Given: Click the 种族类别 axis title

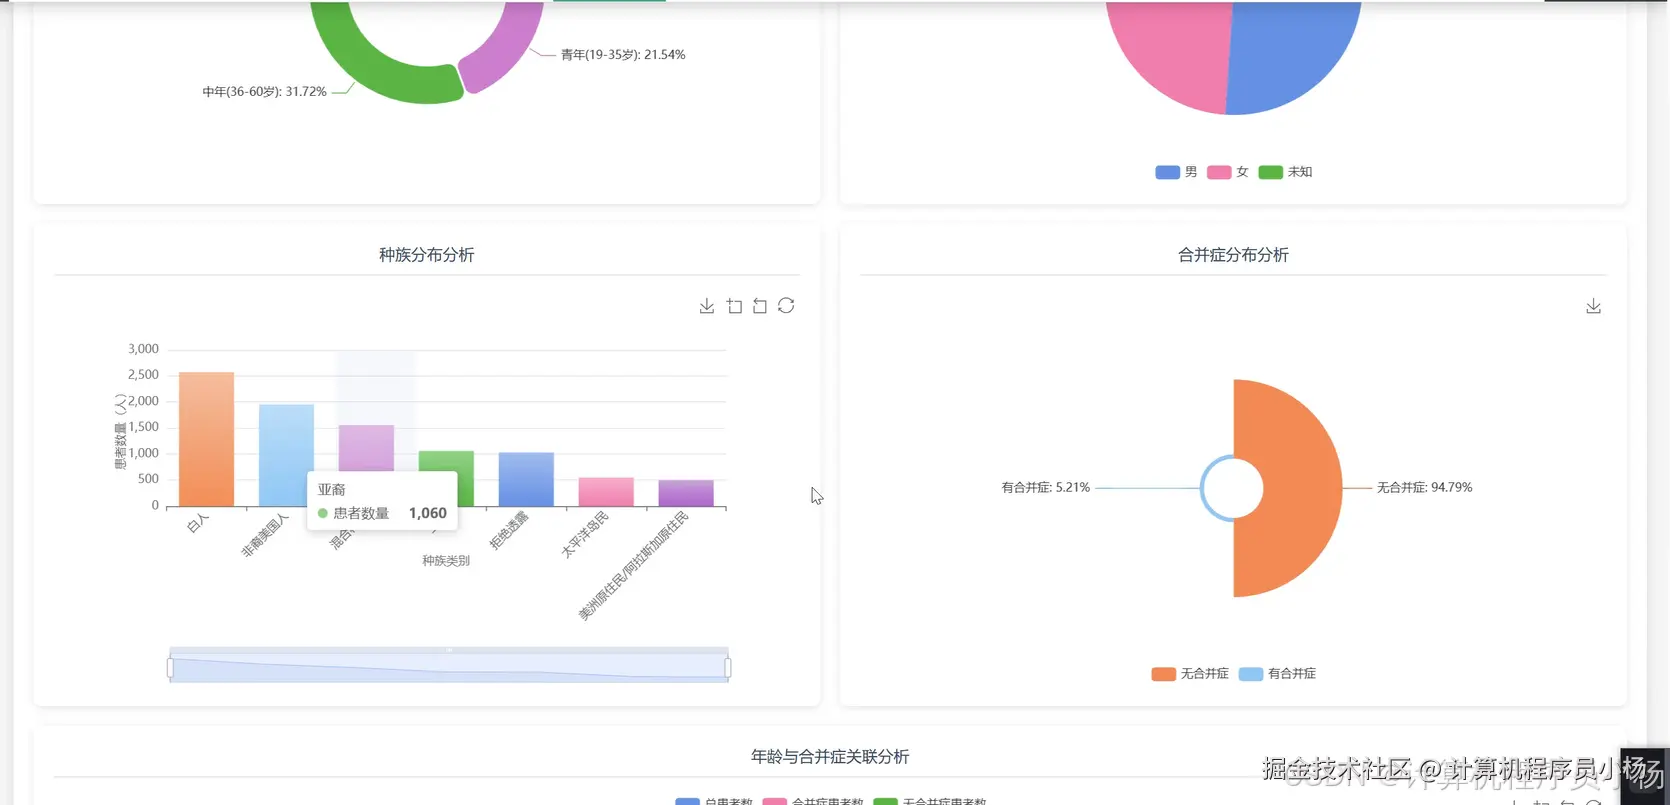Looking at the screenshot, I should pos(446,561).
